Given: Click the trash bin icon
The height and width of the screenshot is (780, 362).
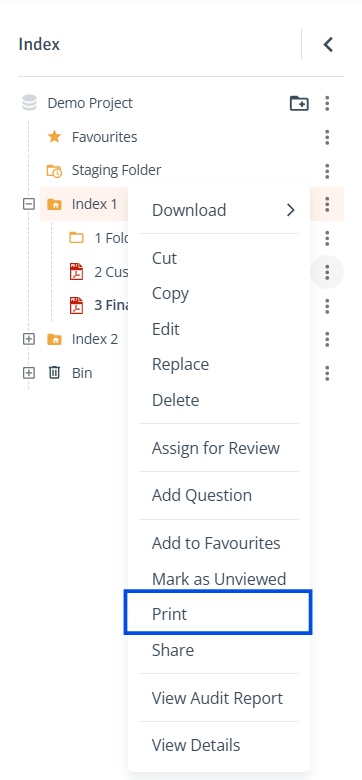Looking at the screenshot, I should tap(54, 373).
